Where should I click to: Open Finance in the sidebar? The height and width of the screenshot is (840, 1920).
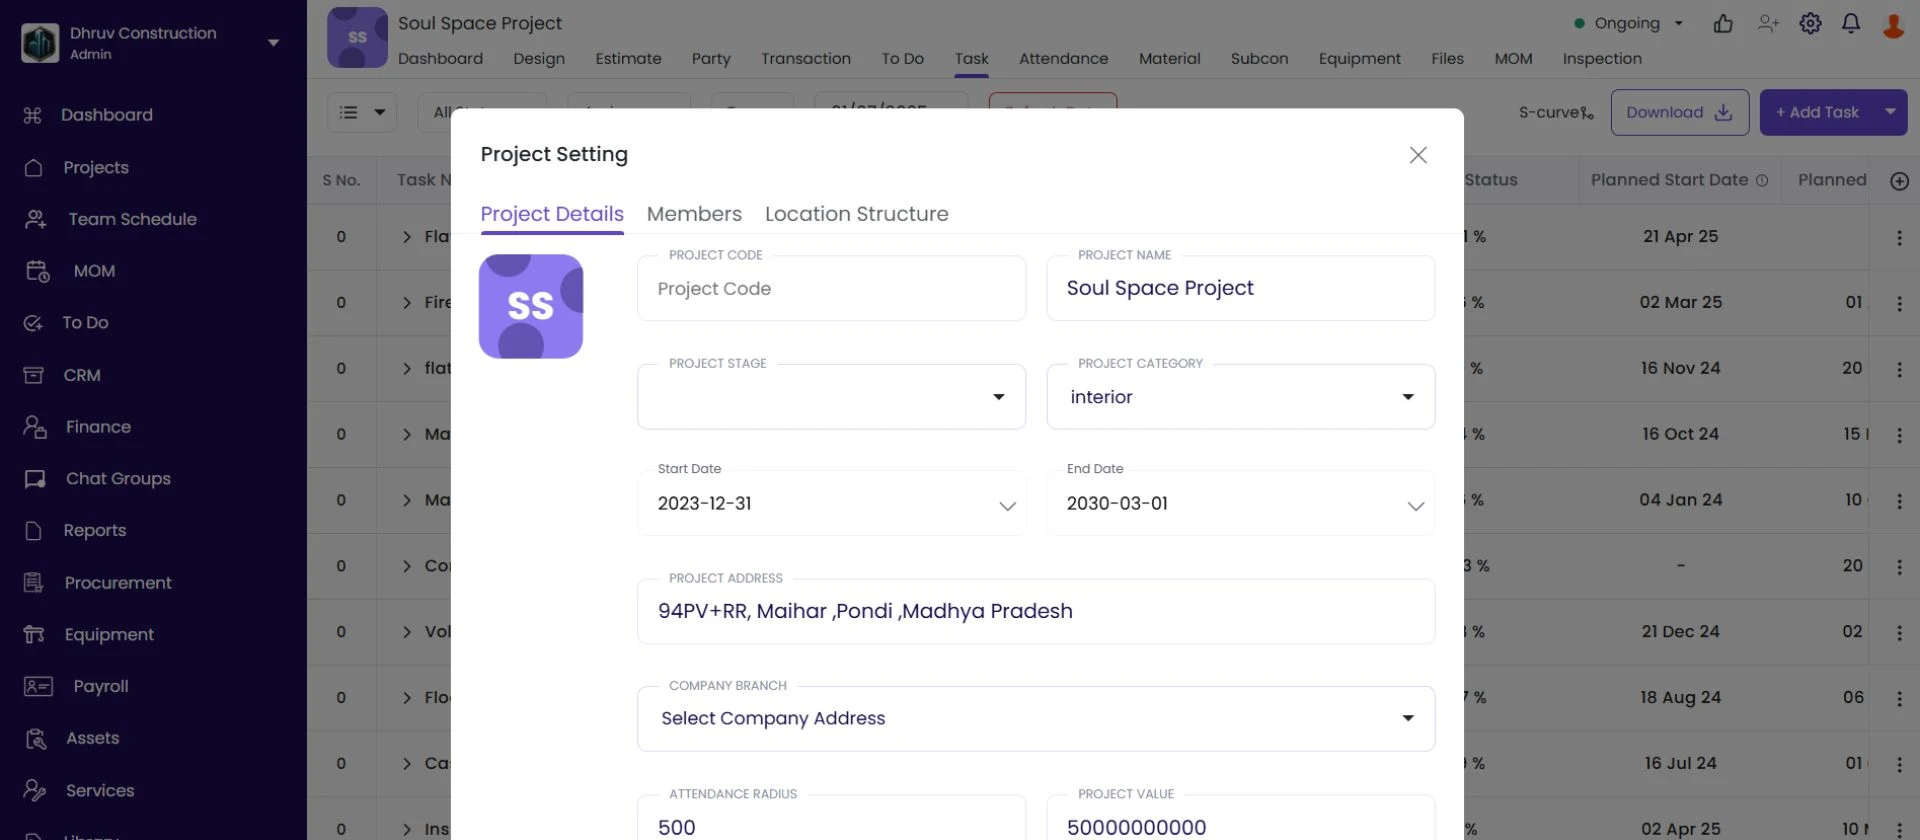pos(97,427)
